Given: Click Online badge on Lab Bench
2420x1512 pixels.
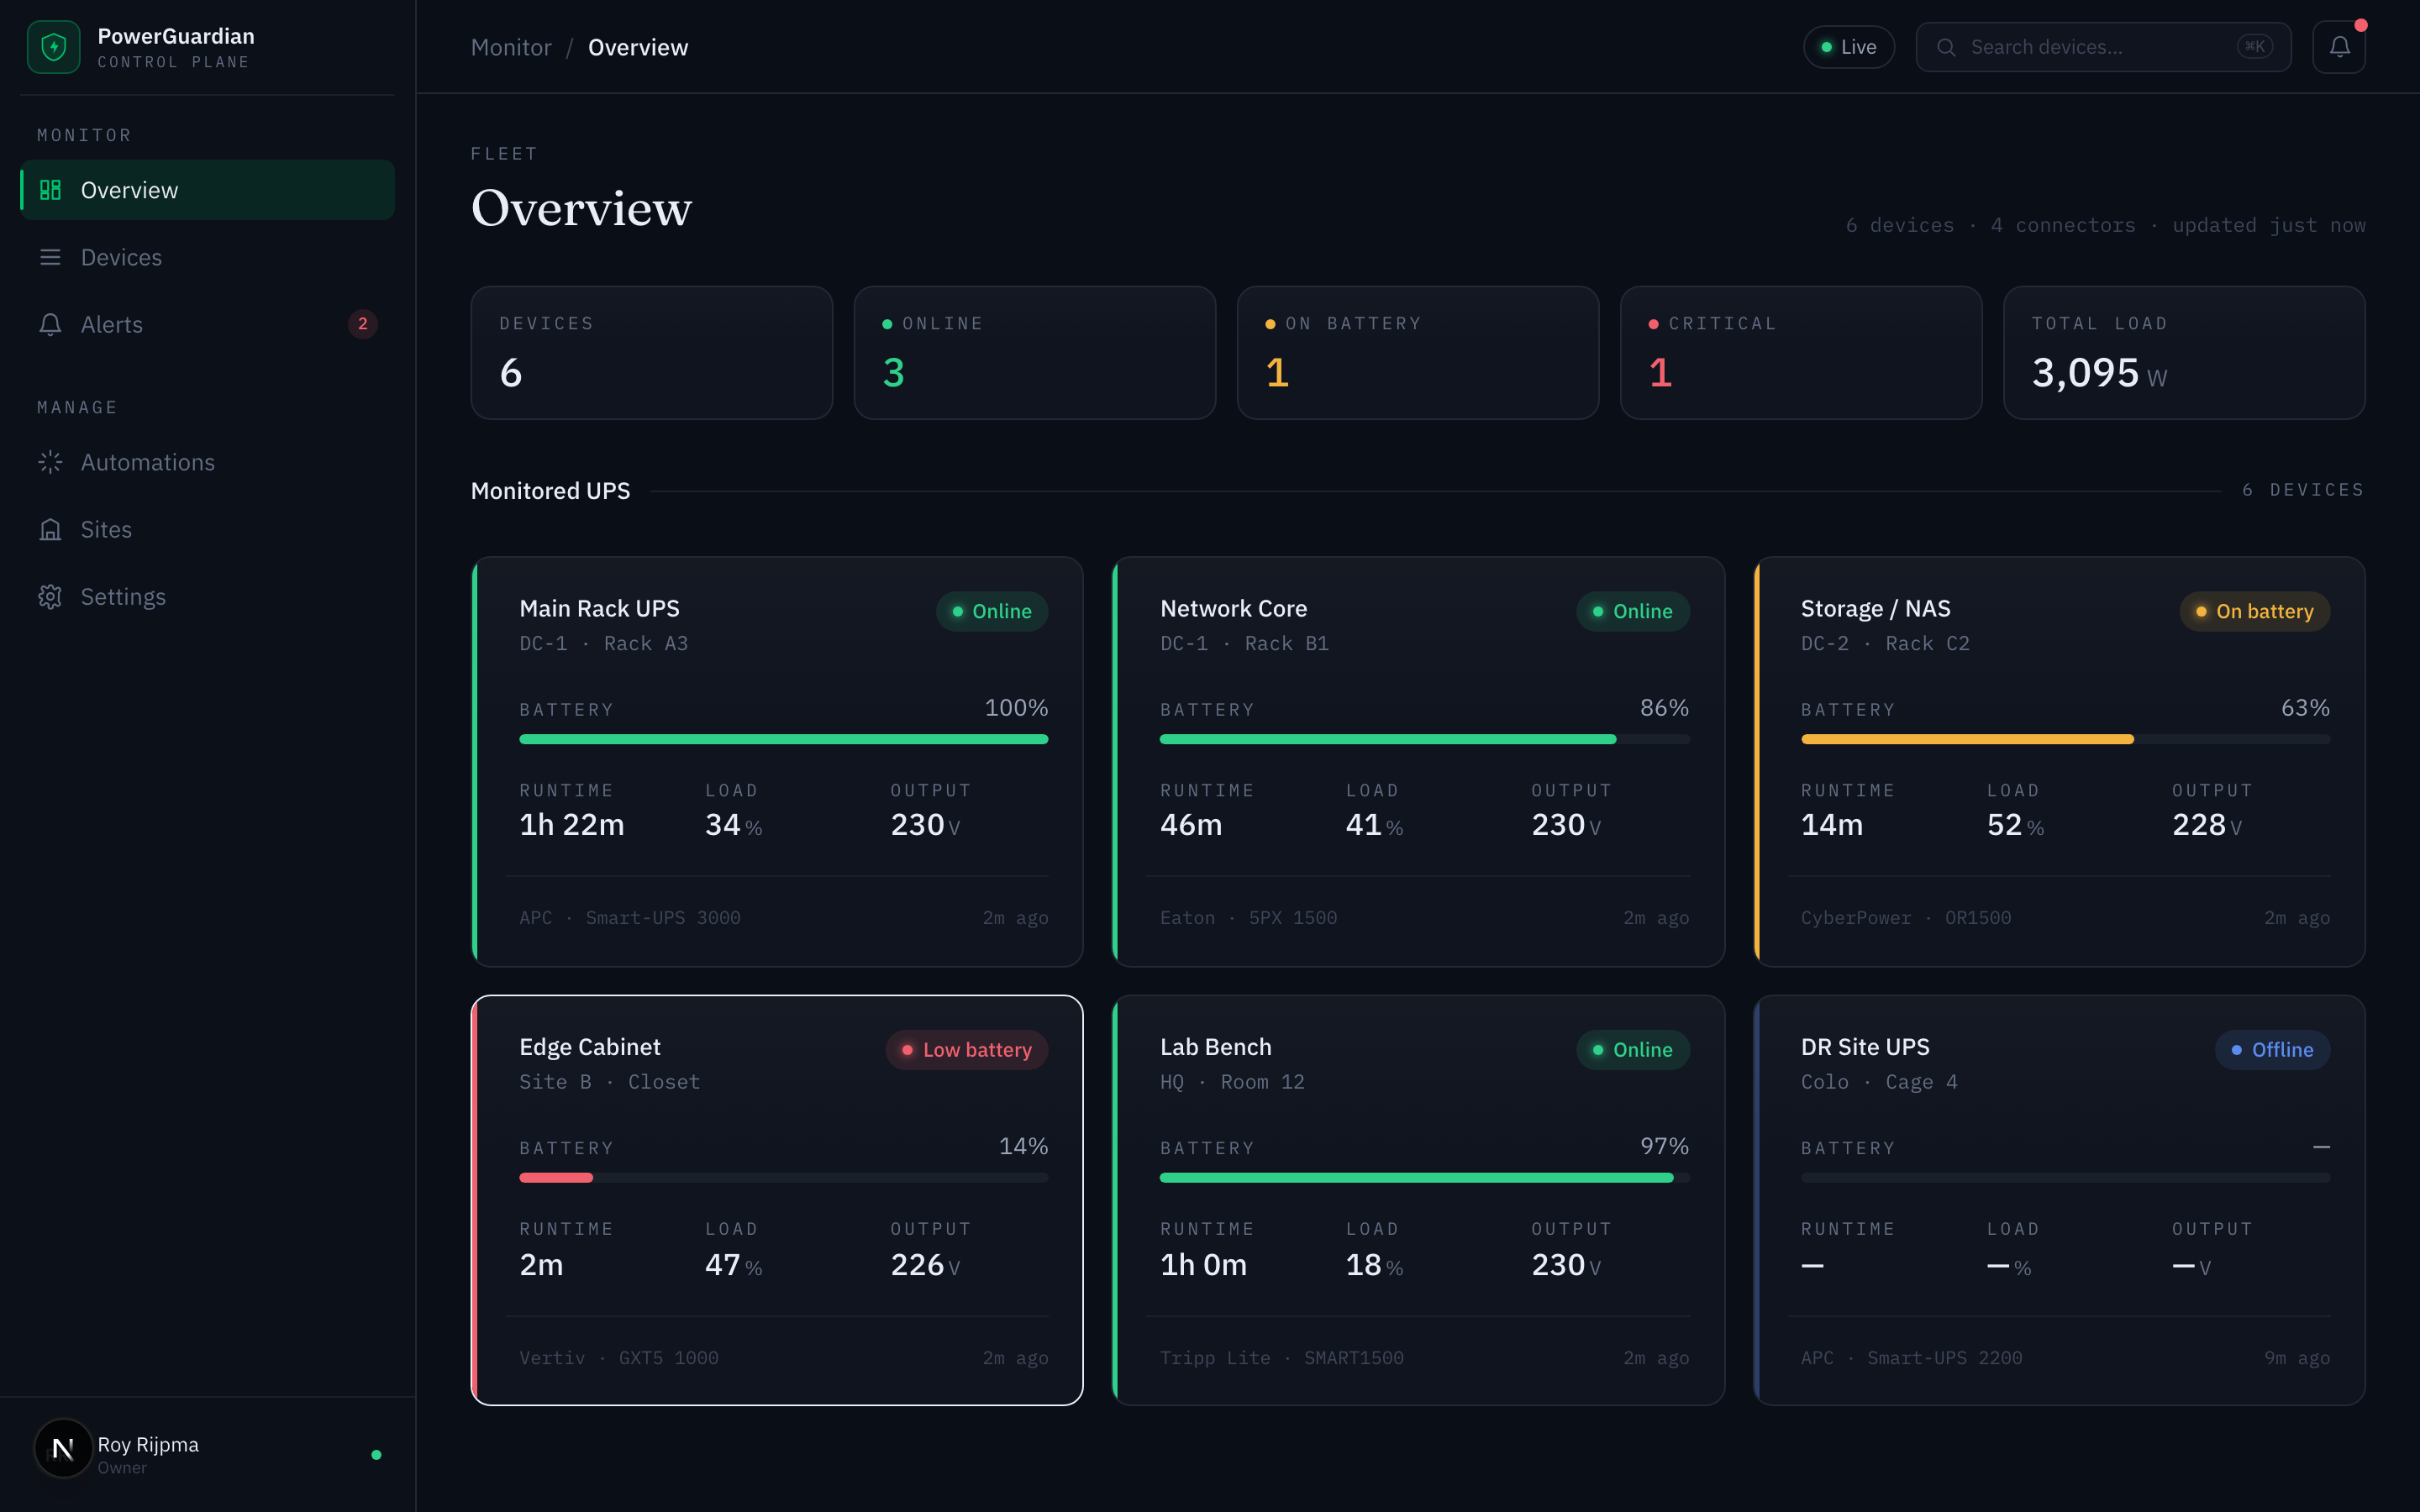Looking at the screenshot, I should [1633, 1050].
